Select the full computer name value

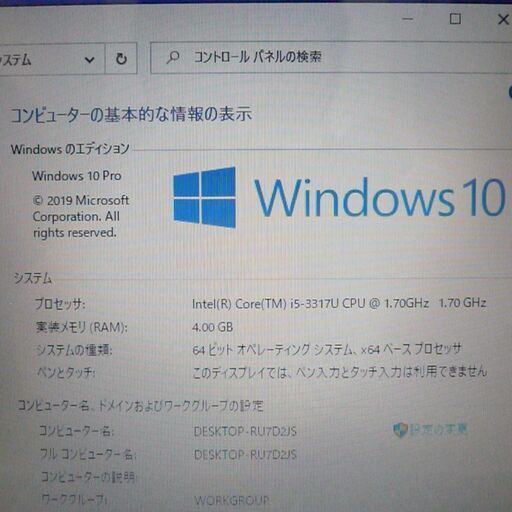pos(245,454)
